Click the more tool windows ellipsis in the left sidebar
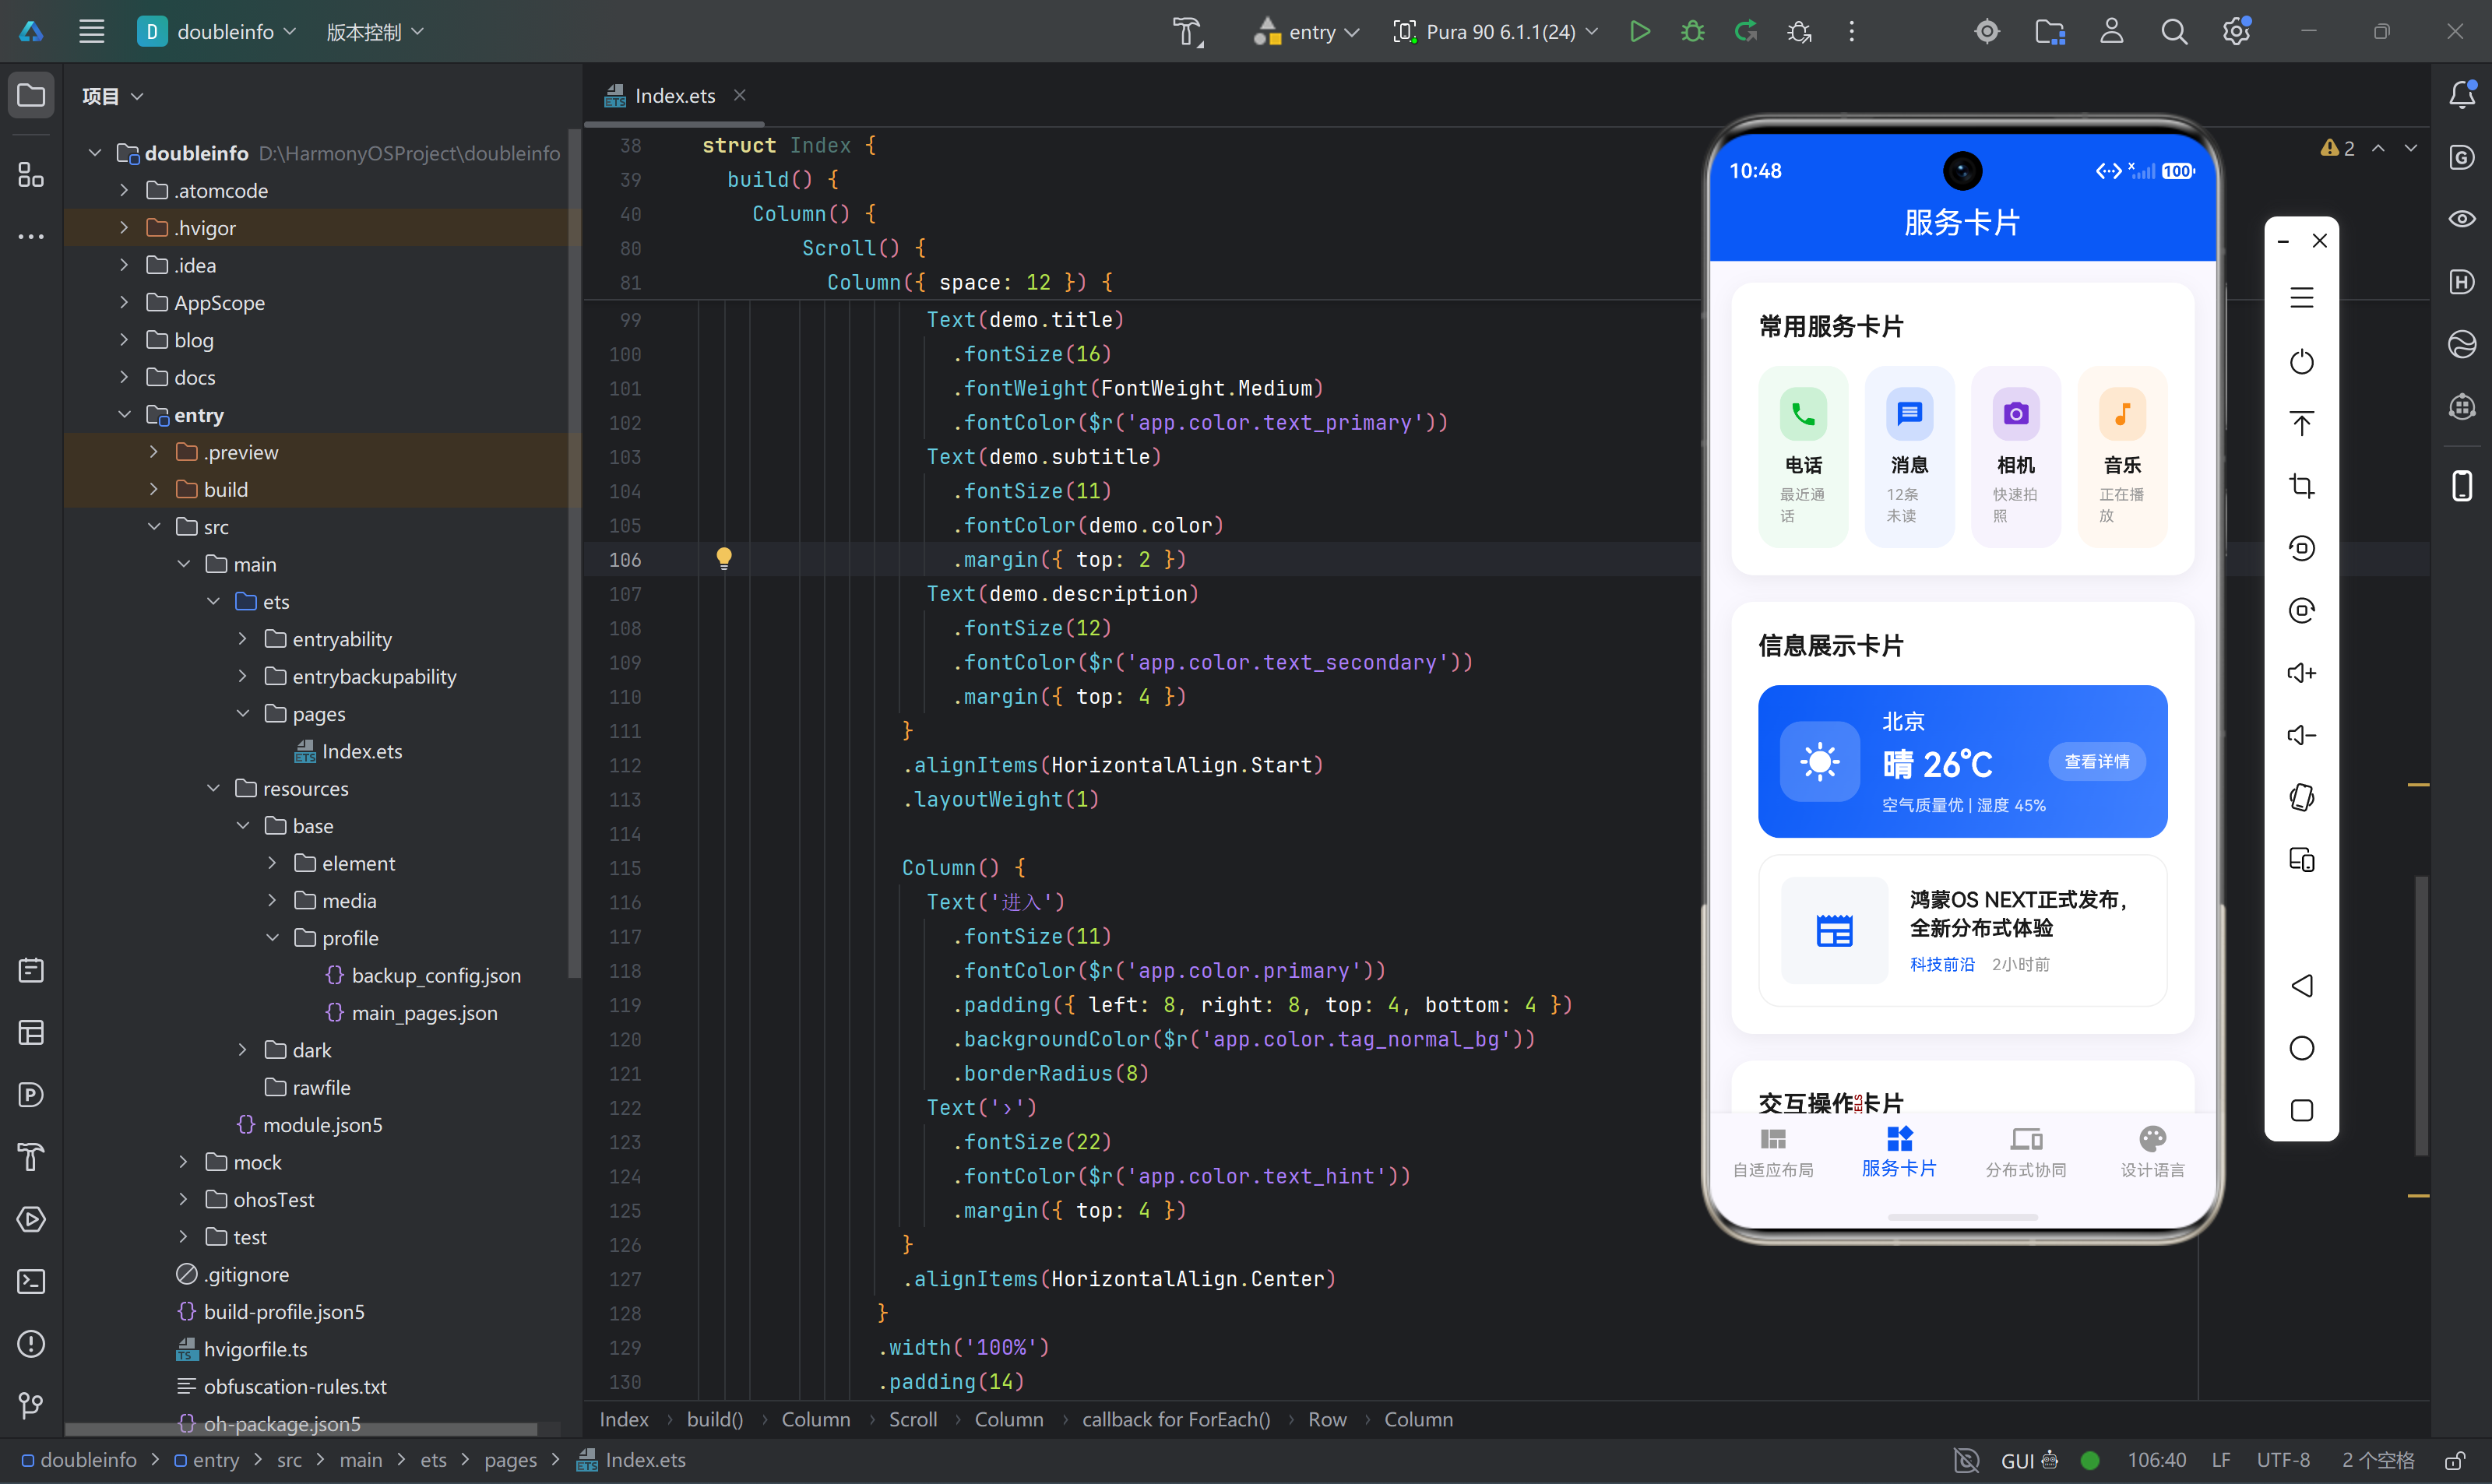This screenshot has height=1484, width=2492. click(31, 237)
